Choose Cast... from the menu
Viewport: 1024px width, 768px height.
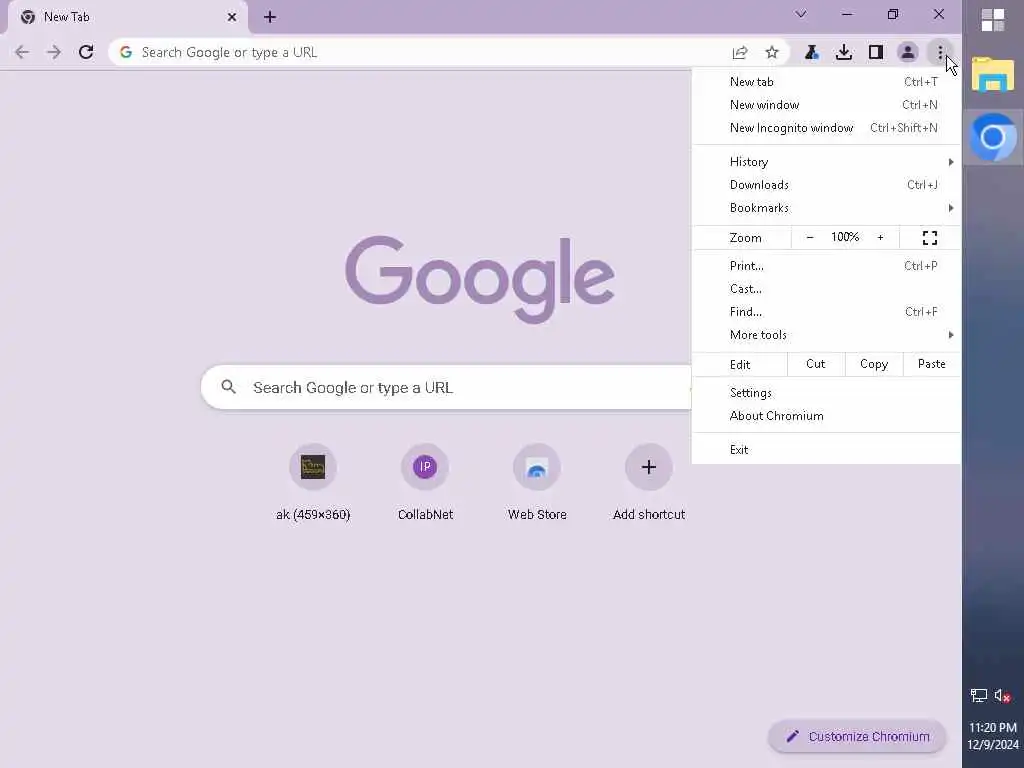pyautogui.click(x=826, y=289)
